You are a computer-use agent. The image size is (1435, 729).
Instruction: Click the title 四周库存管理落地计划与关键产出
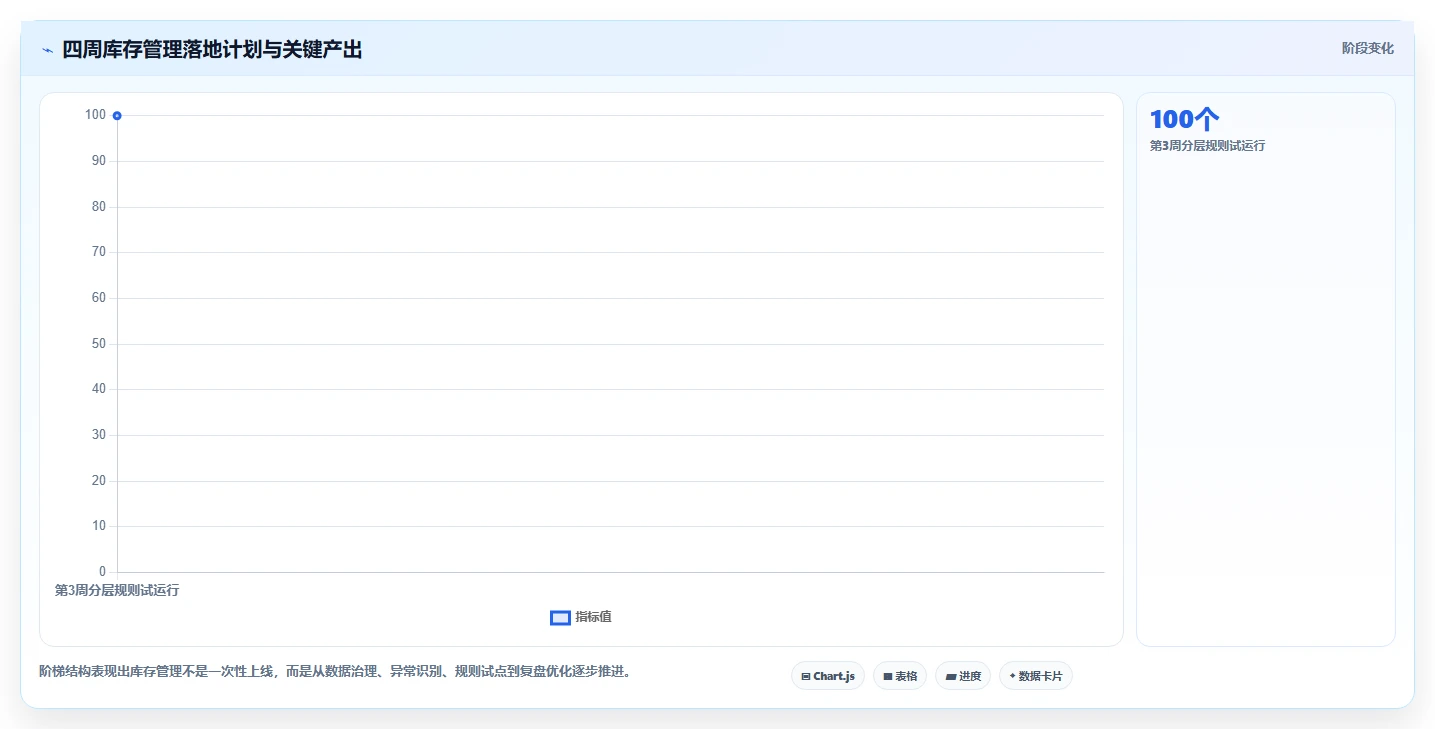point(212,49)
